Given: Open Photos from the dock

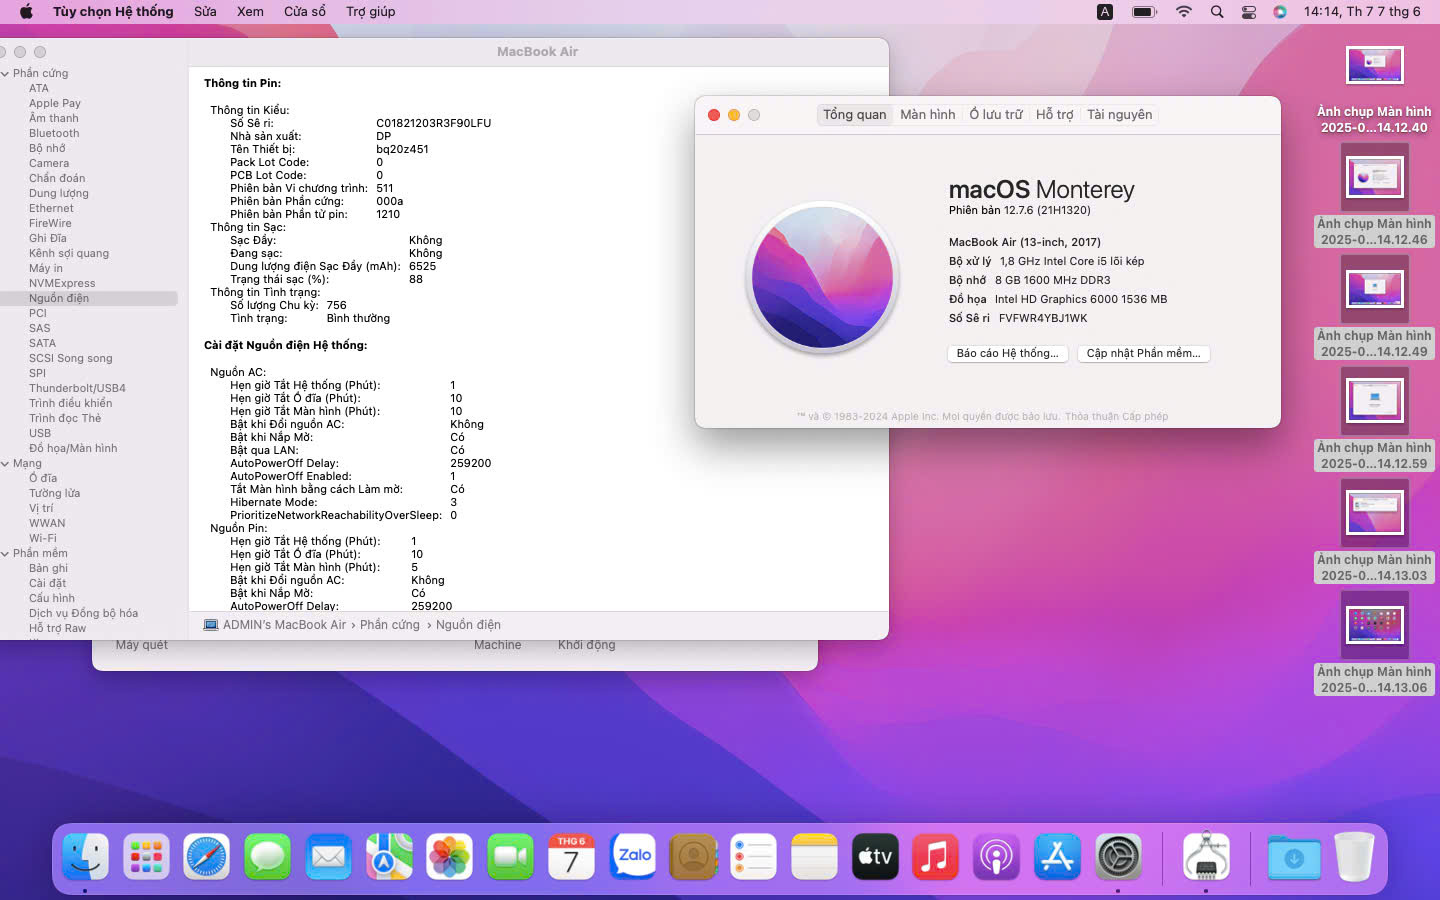Looking at the screenshot, I should pos(450,857).
